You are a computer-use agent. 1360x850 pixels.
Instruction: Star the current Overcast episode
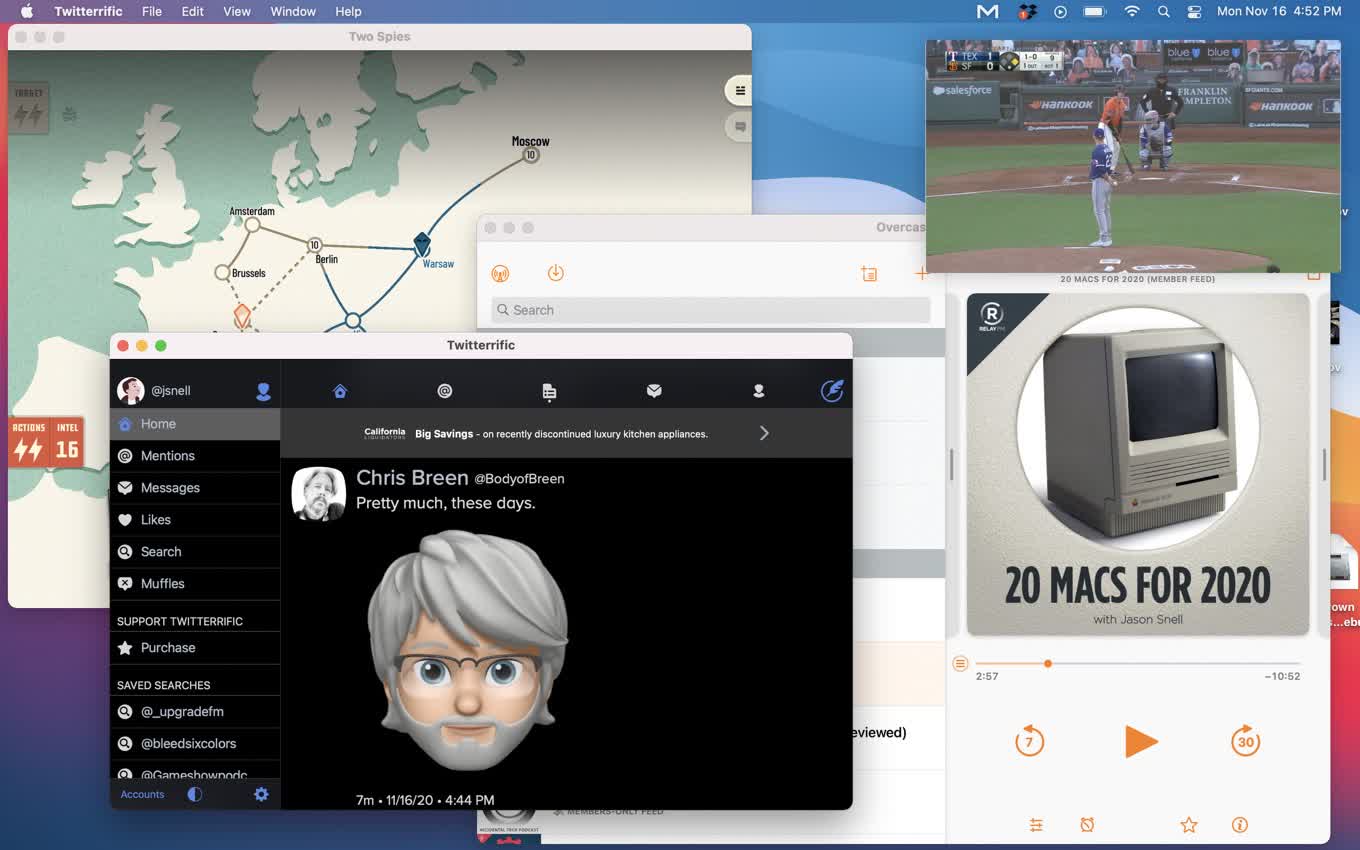[1189, 825]
